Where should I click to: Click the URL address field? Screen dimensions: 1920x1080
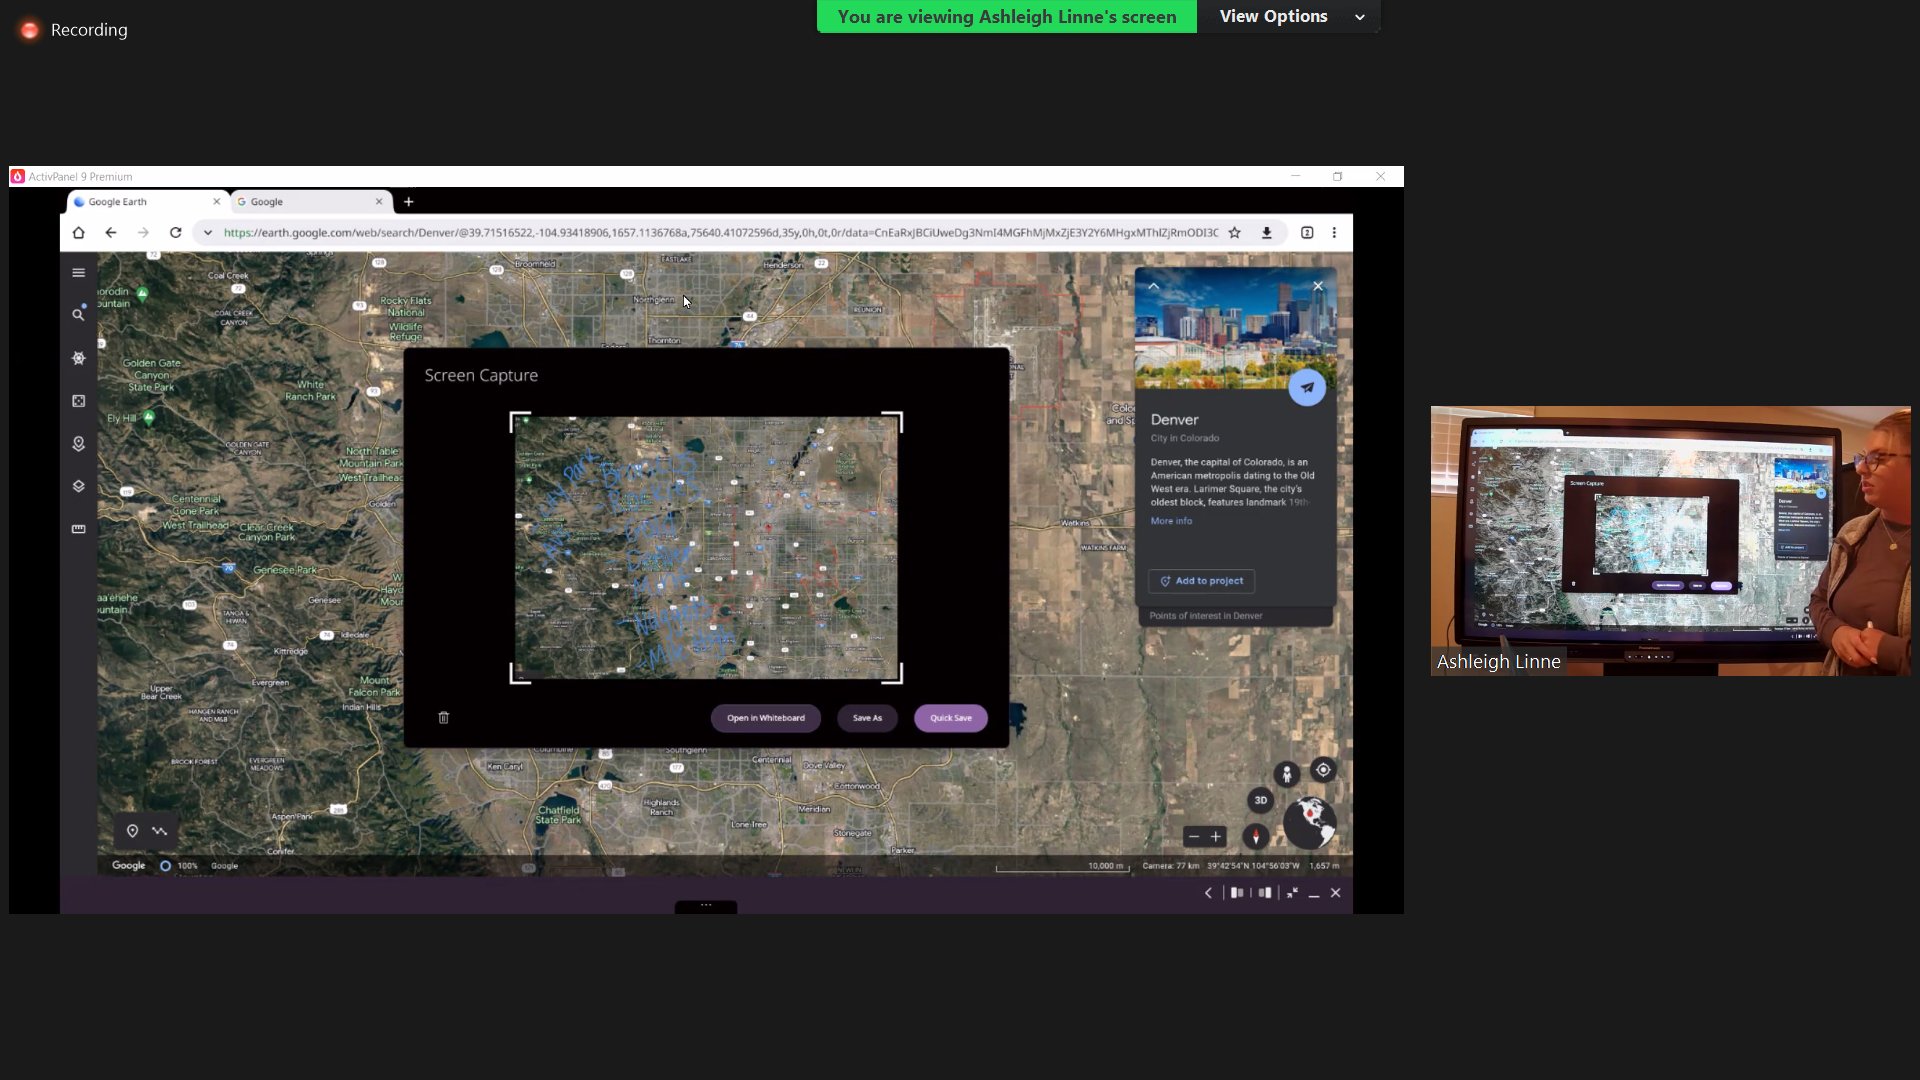(x=720, y=233)
